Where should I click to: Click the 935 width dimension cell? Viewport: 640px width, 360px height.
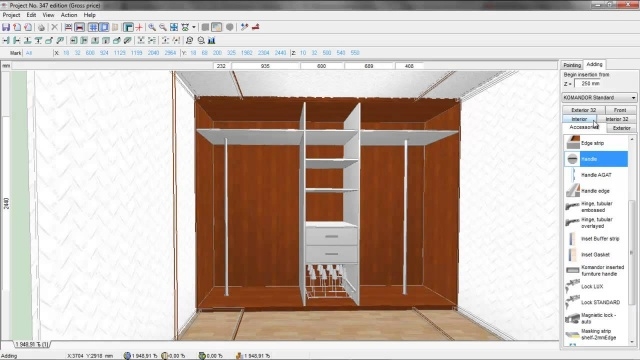point(265,66)
